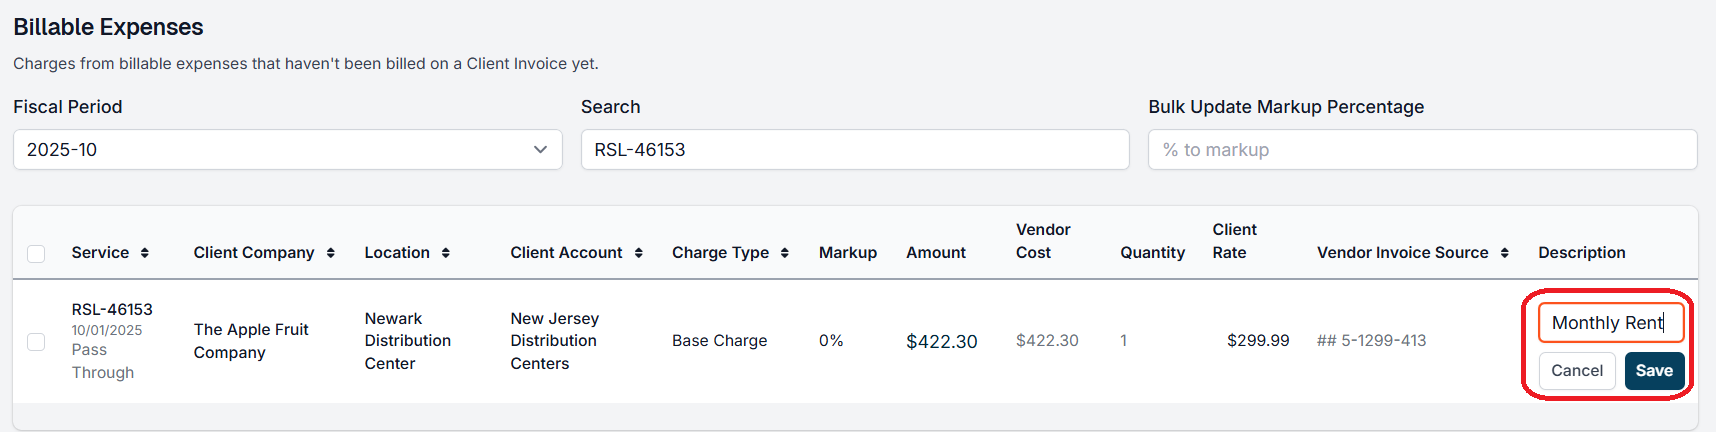Focus the Search field containing RSL-46153
This screenshot has width=1716, height=432.
click(x=854, y=150)
